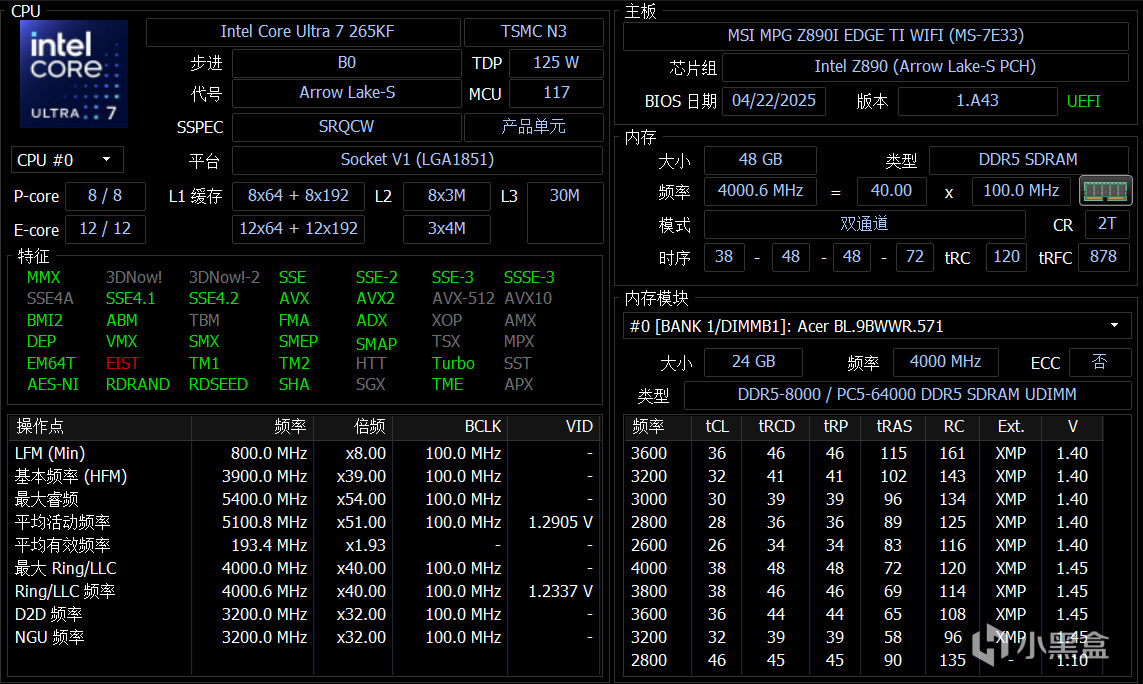Click the CR value 2T
1143x684 pixels.
[x=1107, y=224]
